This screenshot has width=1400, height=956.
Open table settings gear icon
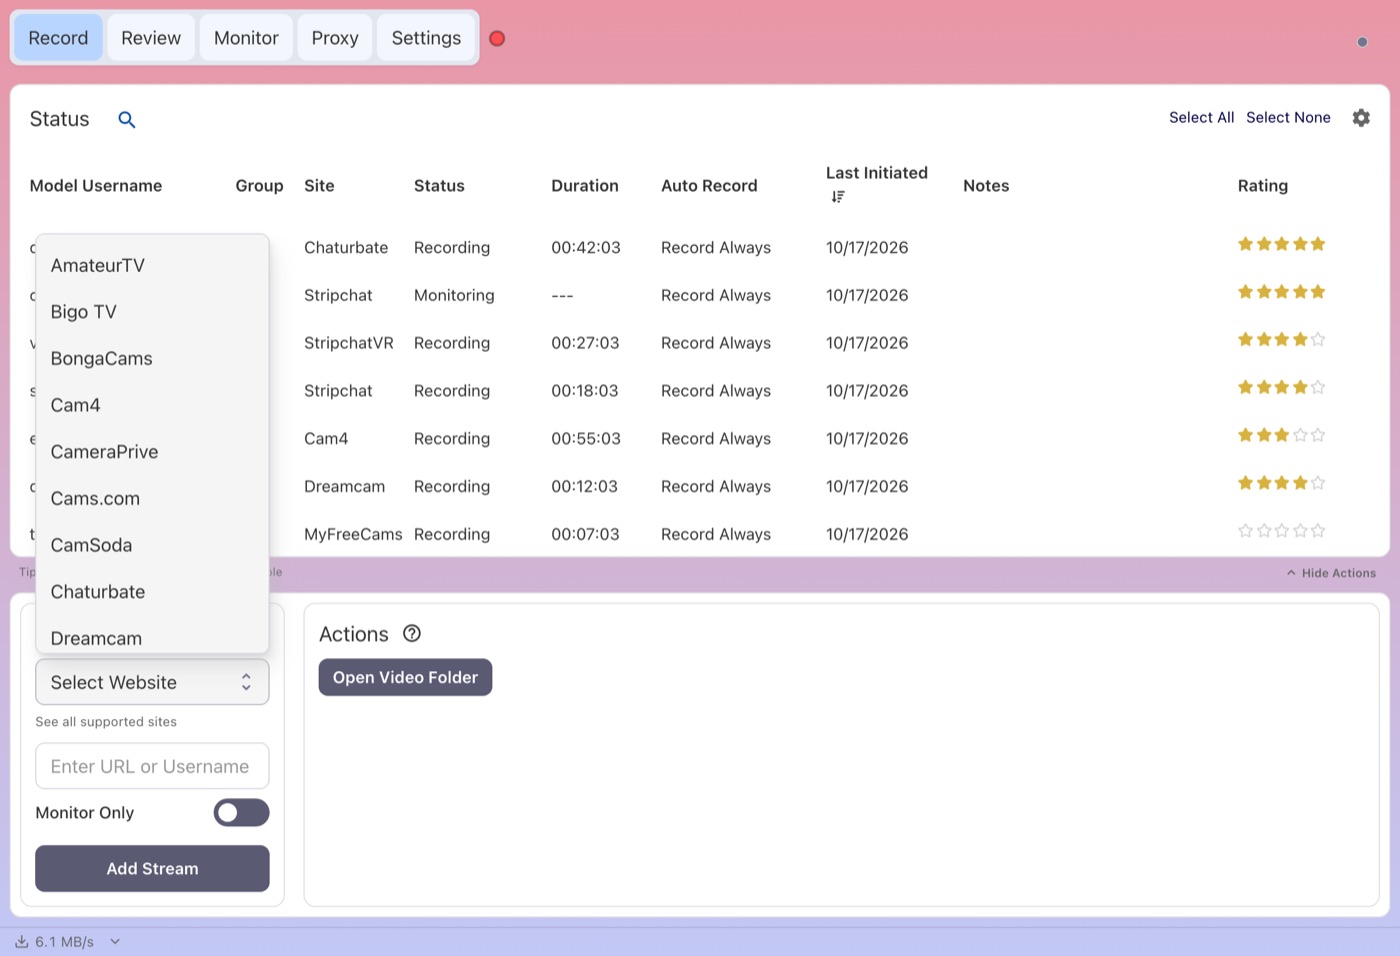(x=1361, y=118)
